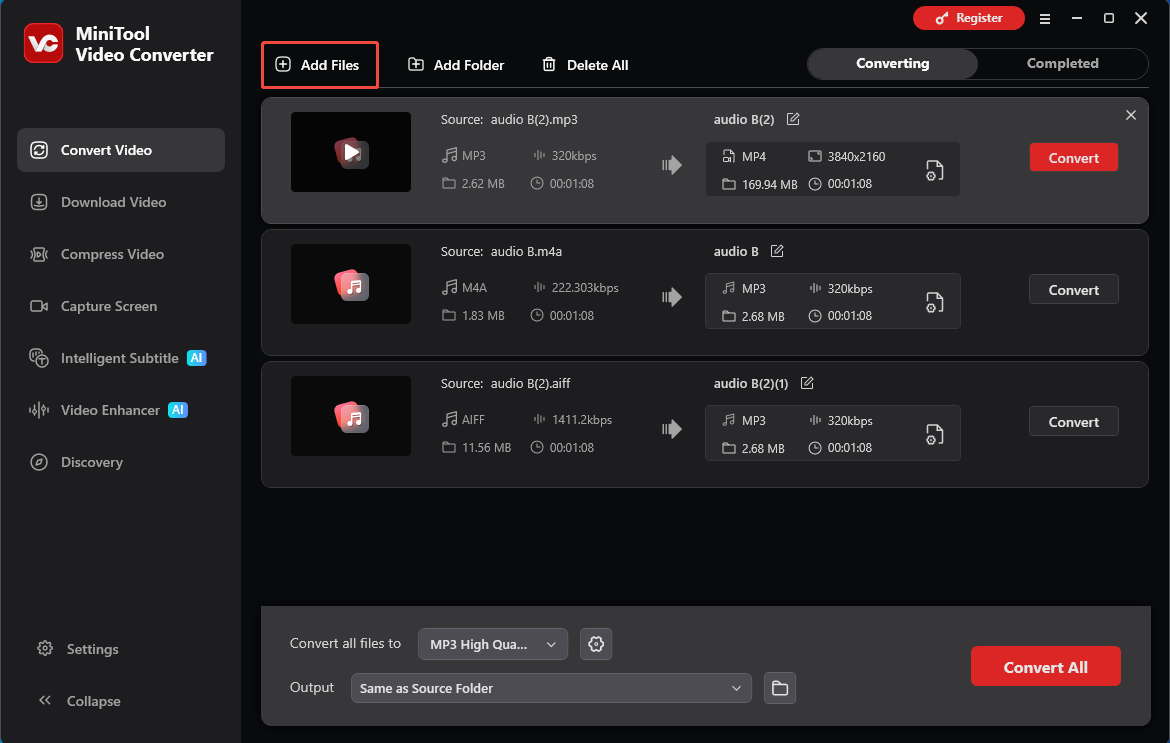The image size is (1170, 743).
Task: Click the MiniTool Video Converter logo
Action: point(43,43)
